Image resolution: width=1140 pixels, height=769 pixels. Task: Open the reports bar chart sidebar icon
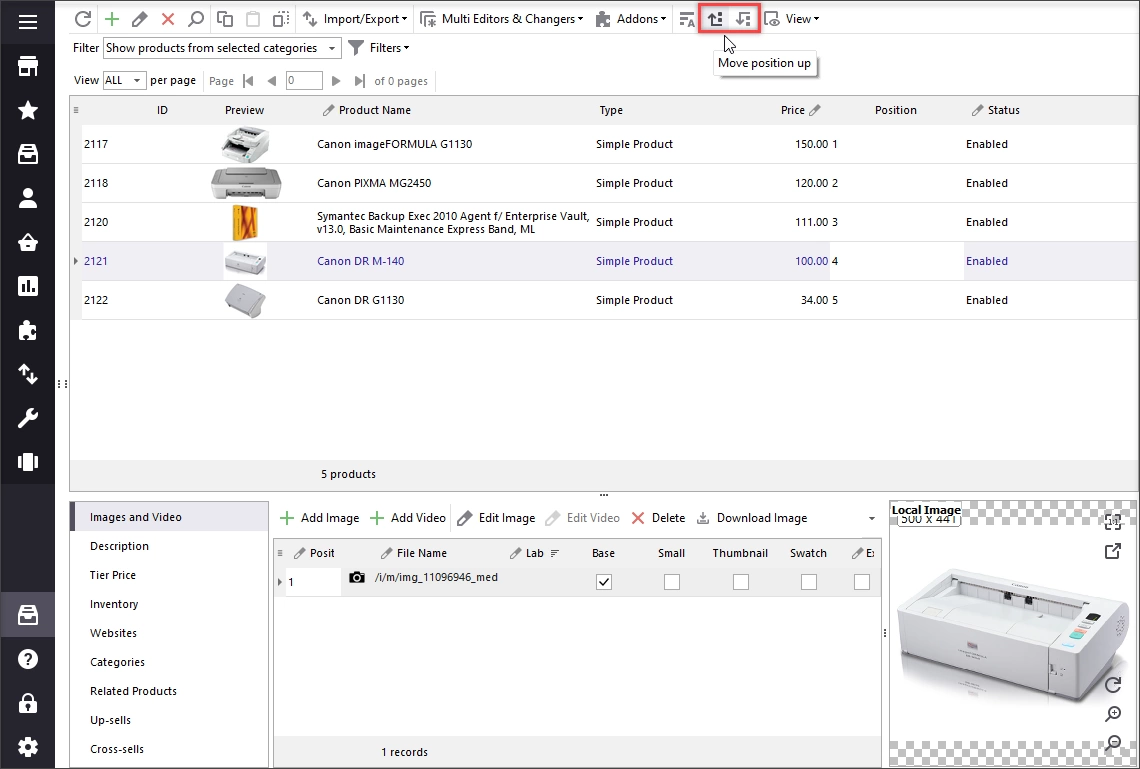tap(28, 286)
